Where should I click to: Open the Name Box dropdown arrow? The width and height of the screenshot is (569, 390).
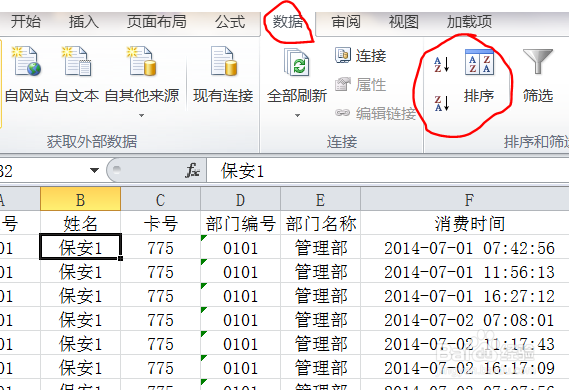(x=94, y=170)
